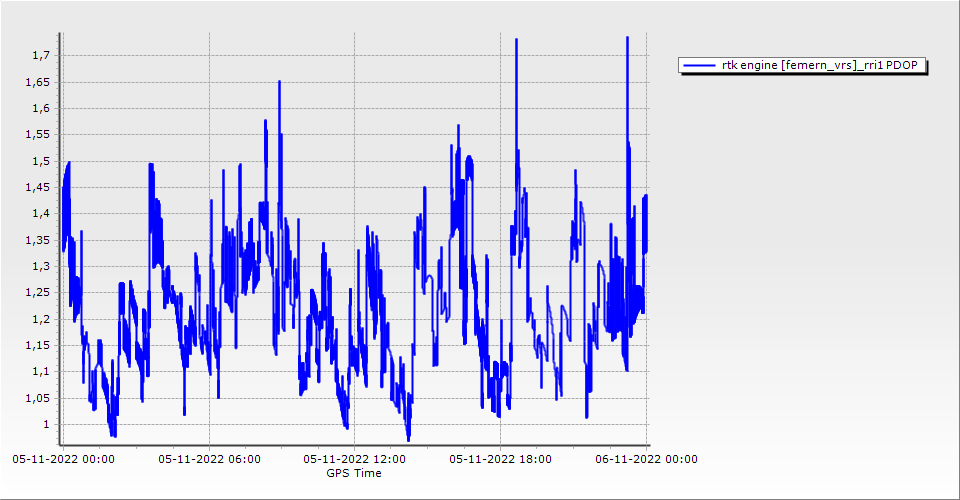Image resolution: width=960 pixels, height=500 pixels.
Task: Click the '06-11-2022 00:00' x-axis label
Action: pyautogui.click(x=647, y=460)
